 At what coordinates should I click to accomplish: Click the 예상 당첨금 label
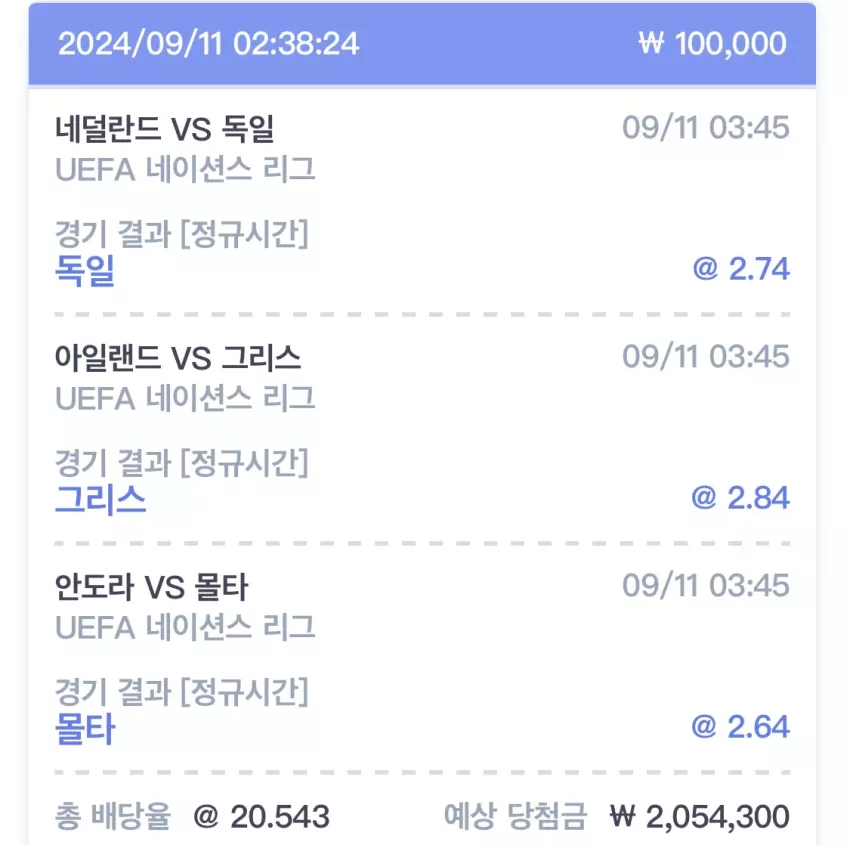coord(516,816)
